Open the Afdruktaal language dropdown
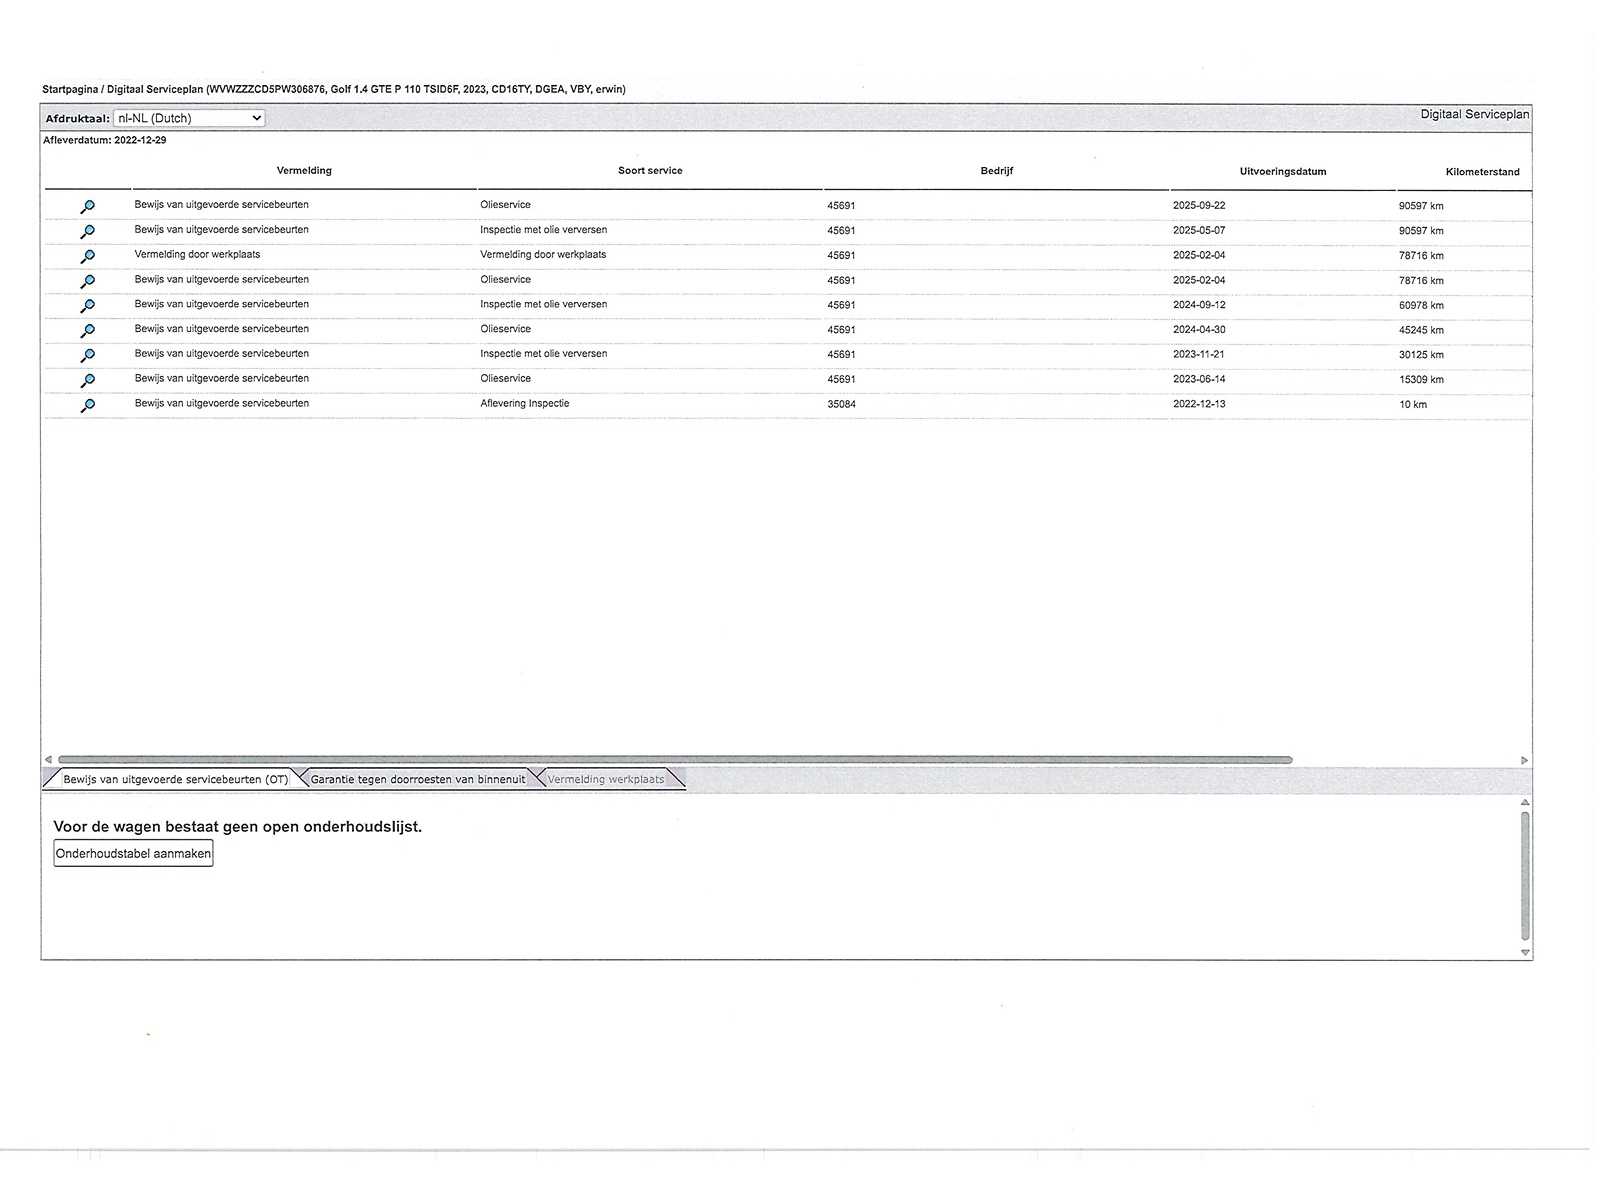This screenshot has height=1200, width=1600. pyautogui.click(x=189, y=118)
